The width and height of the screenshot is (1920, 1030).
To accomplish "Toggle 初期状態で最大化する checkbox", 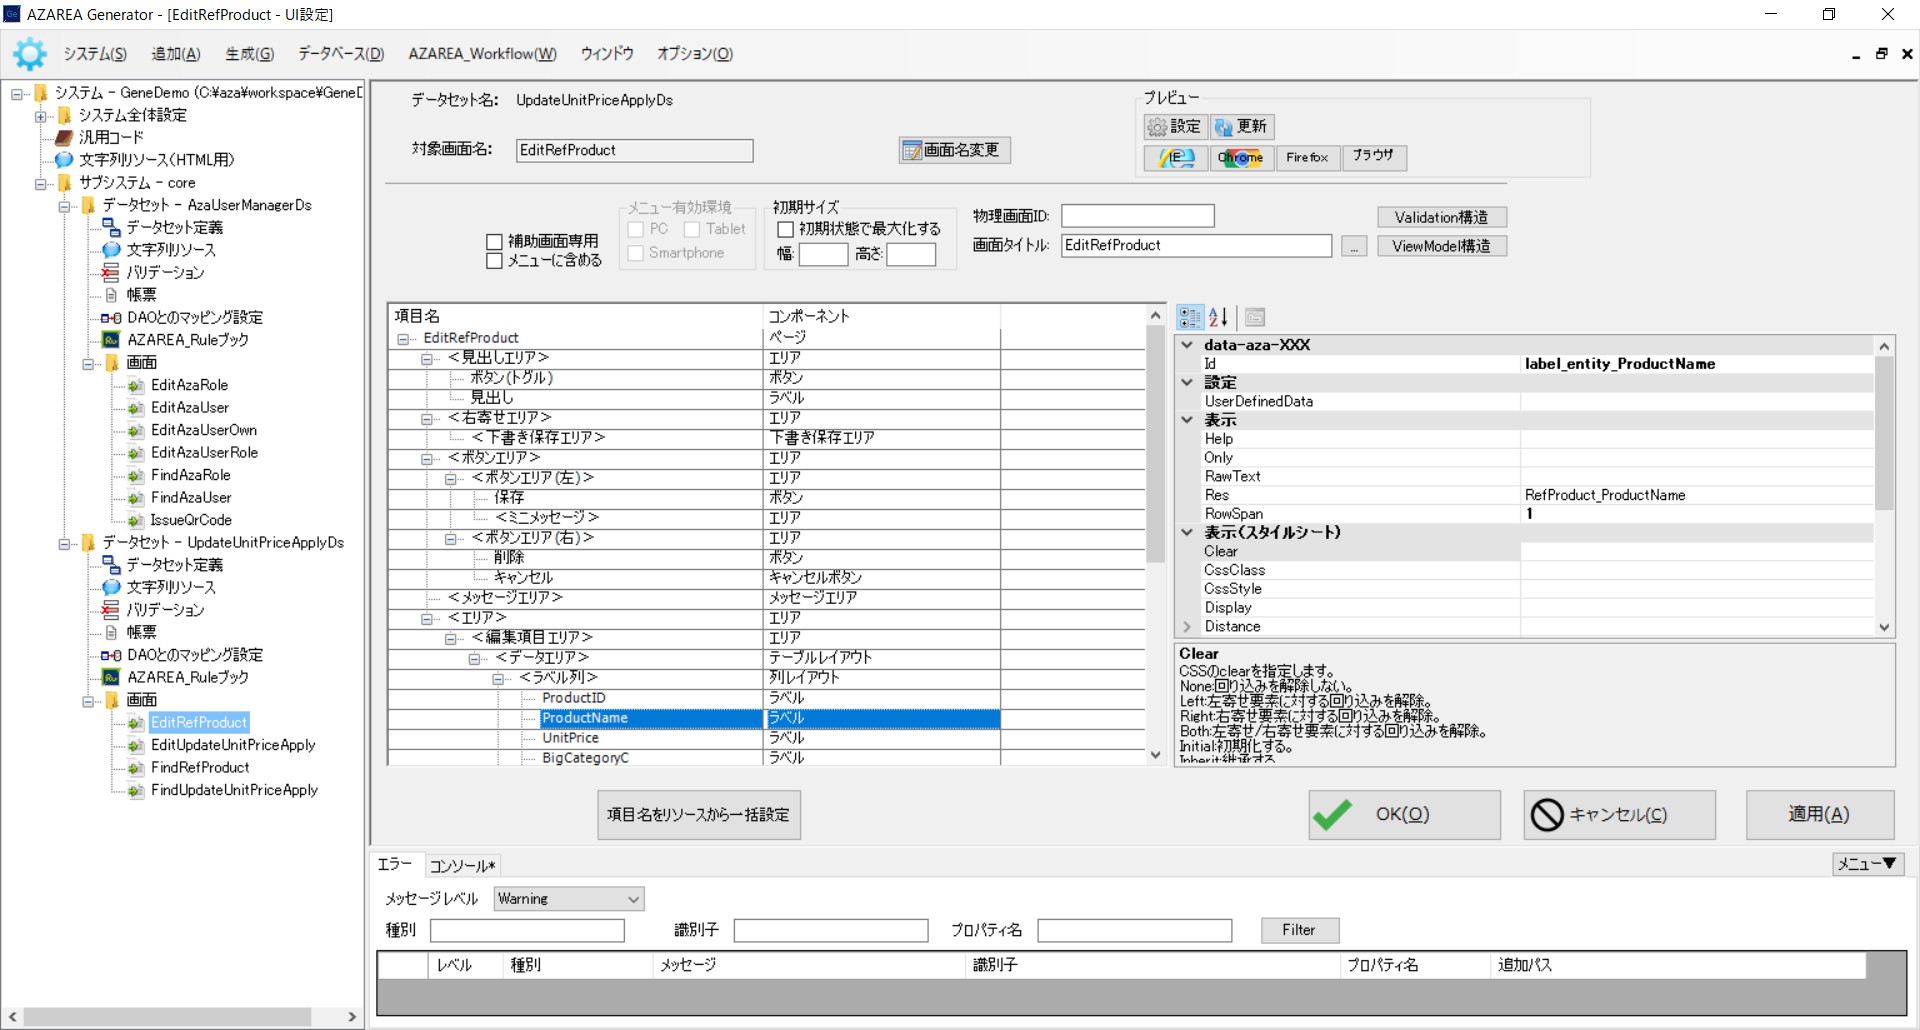I will (x=786, y=229).
